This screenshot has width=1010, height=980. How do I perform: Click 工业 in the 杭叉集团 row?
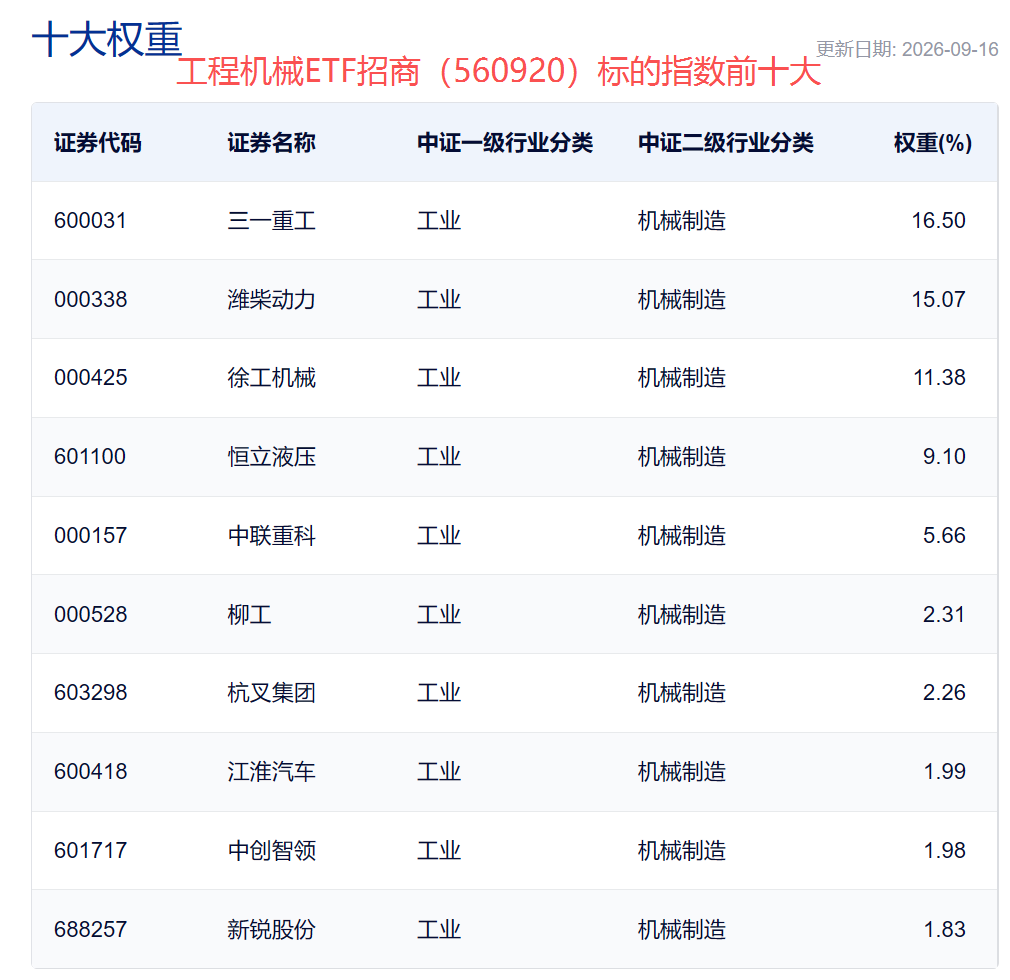[439, 693]
